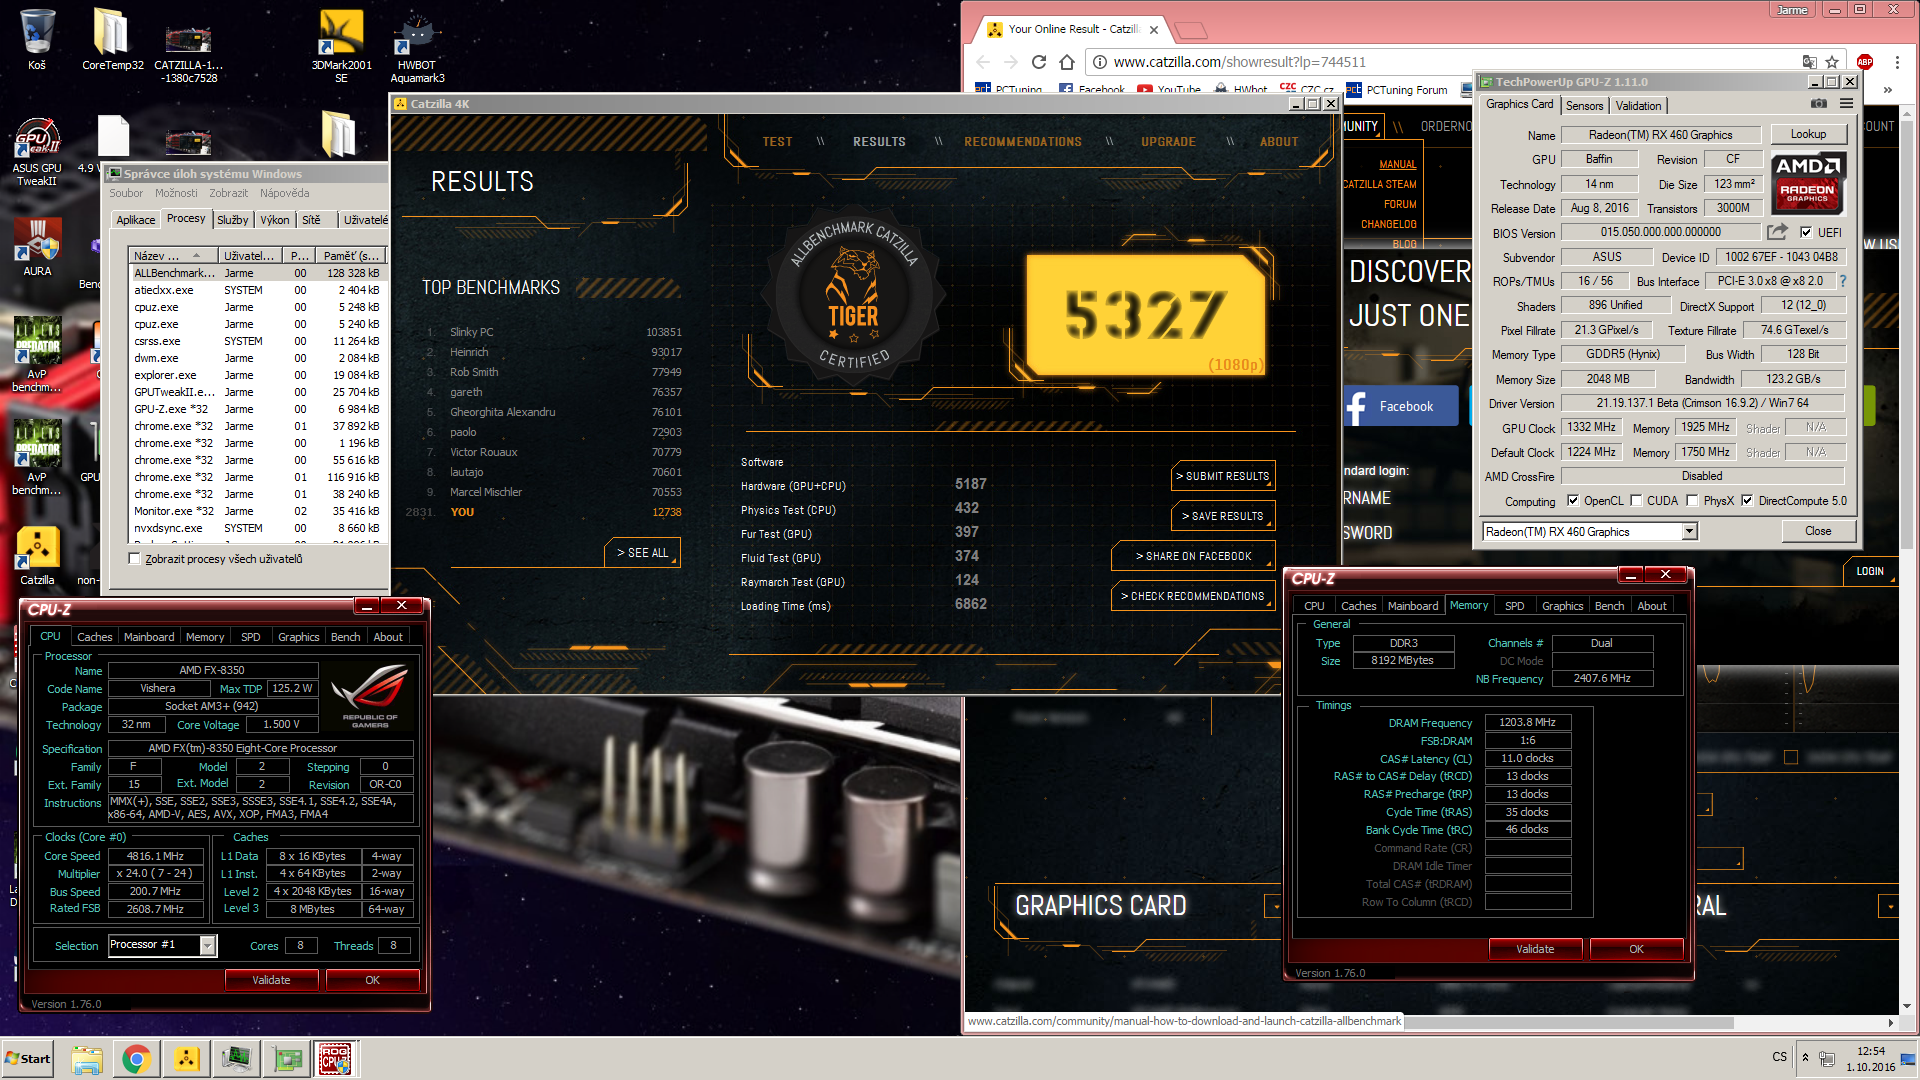Open AURA desktop shortcut

[37, 247]
